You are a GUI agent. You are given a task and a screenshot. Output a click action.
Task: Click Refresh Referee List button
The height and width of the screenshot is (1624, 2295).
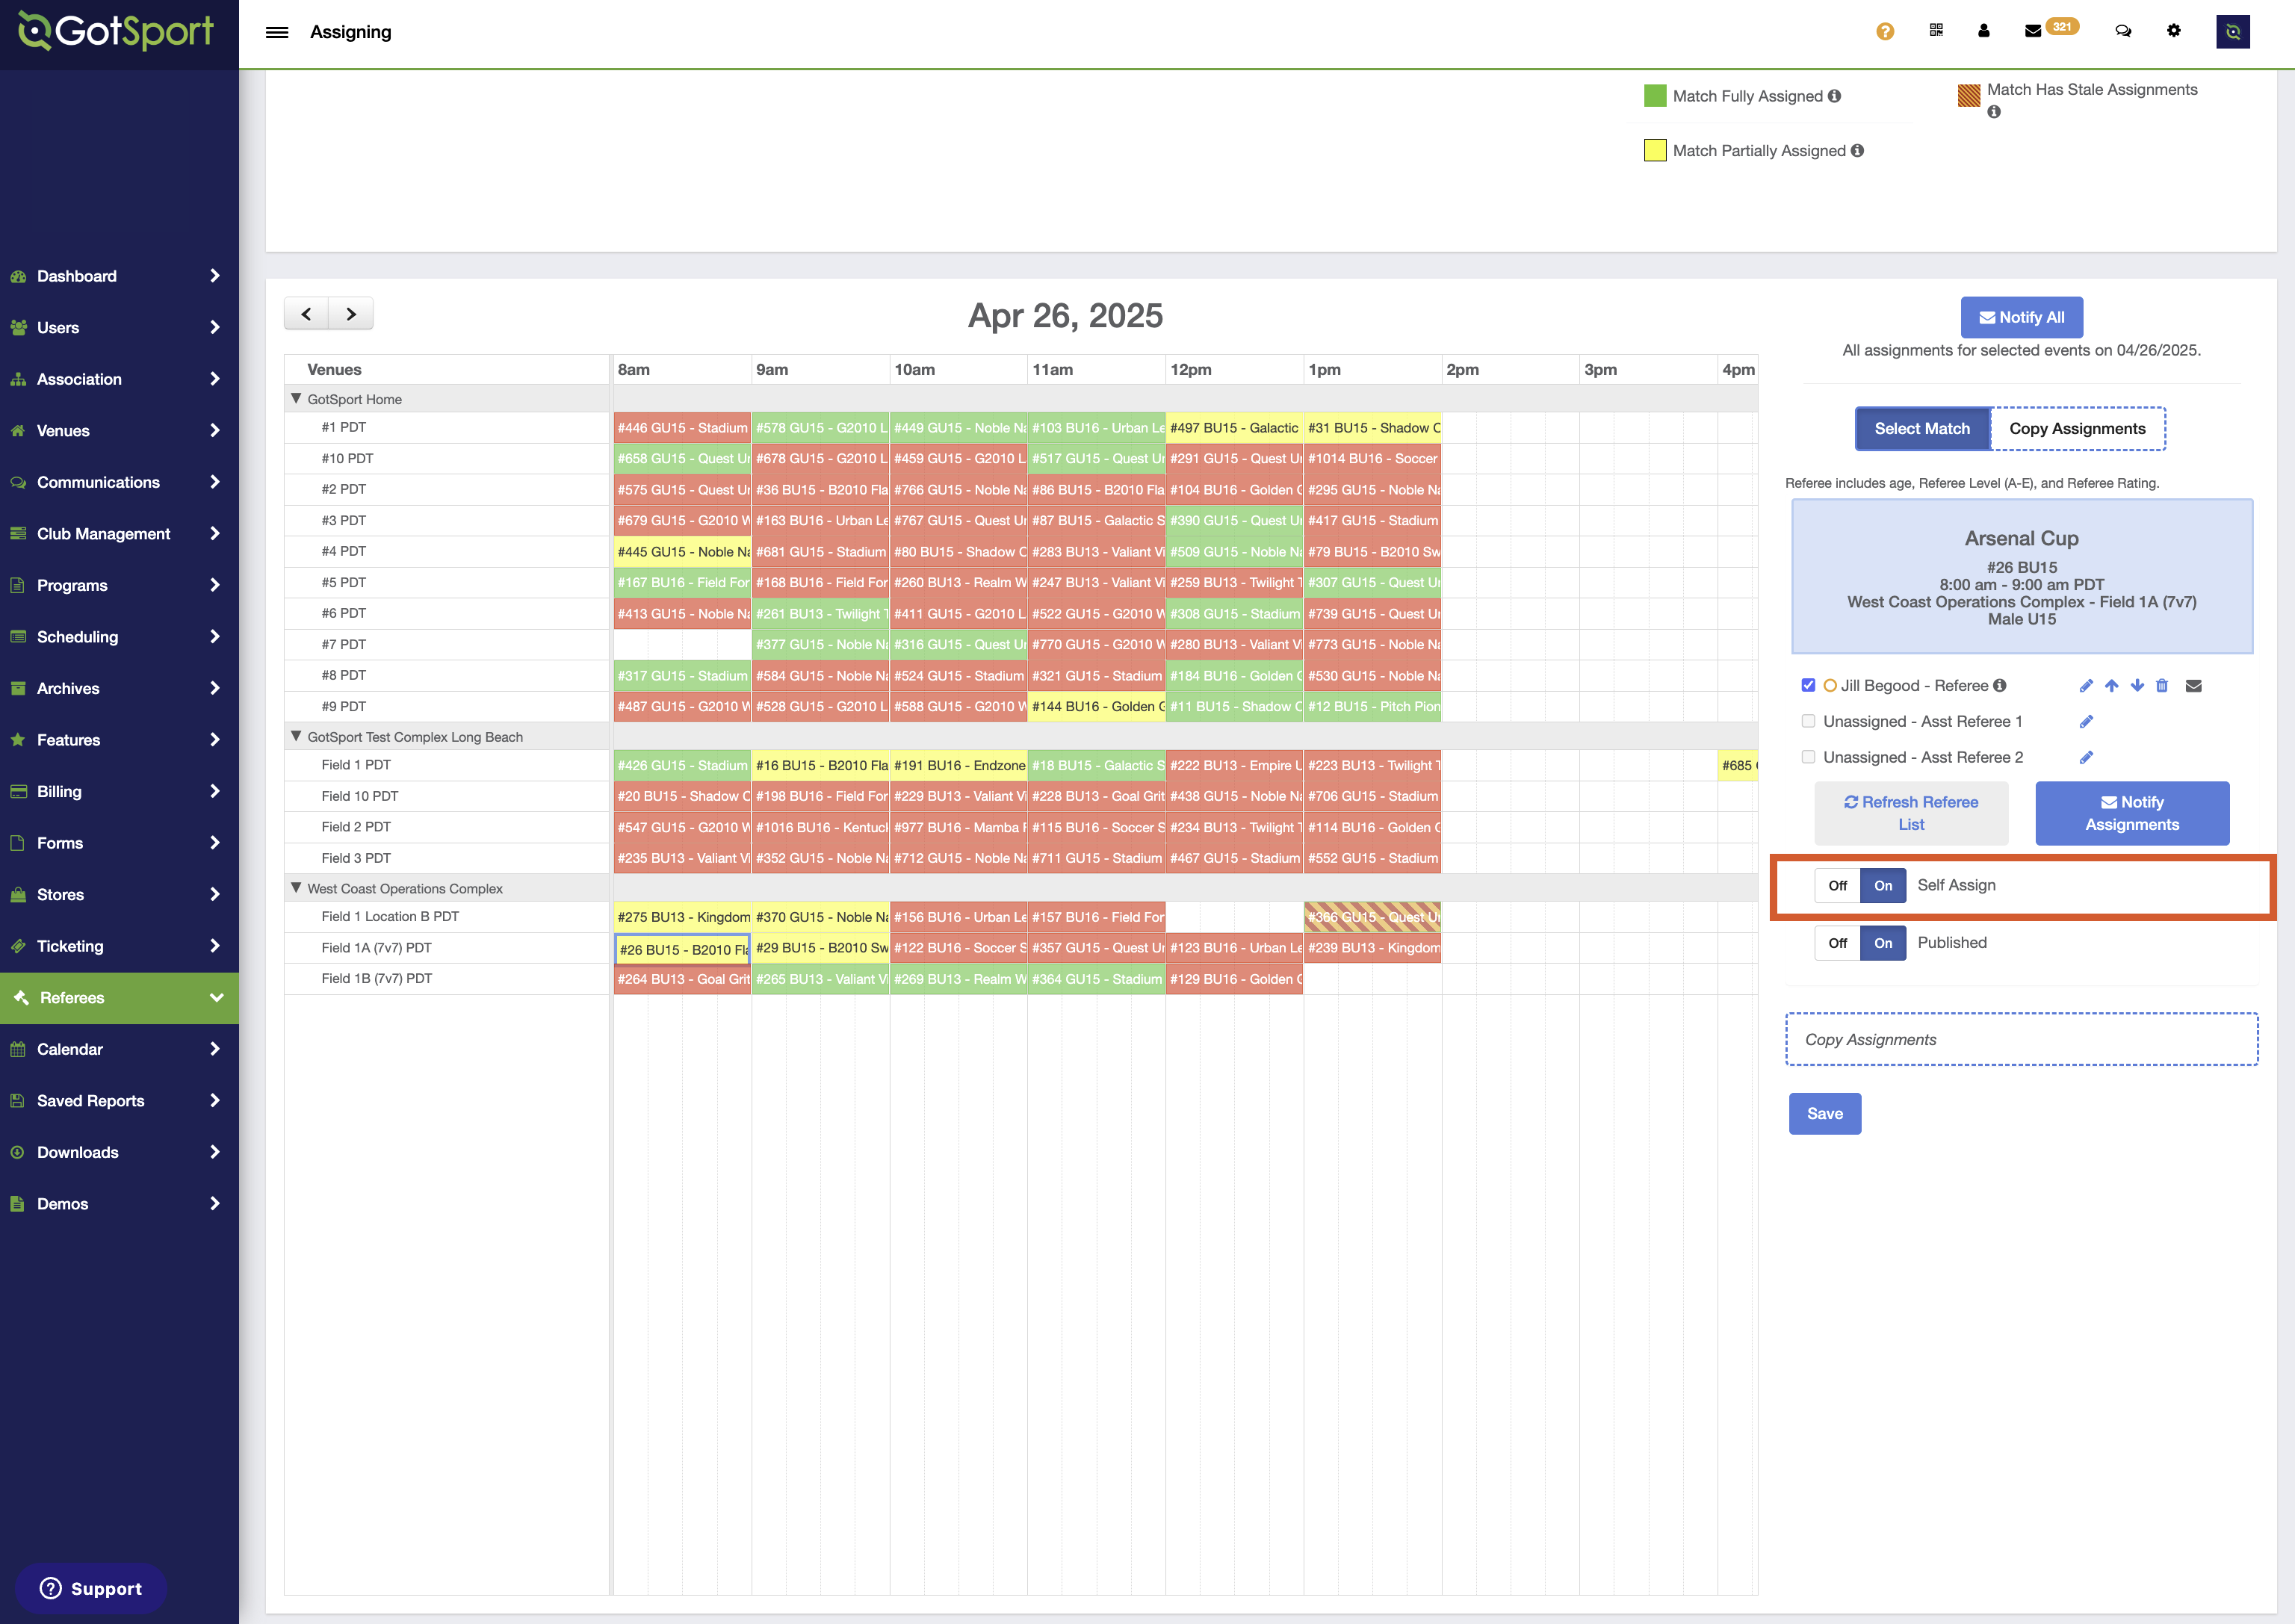coord(1911,813)
